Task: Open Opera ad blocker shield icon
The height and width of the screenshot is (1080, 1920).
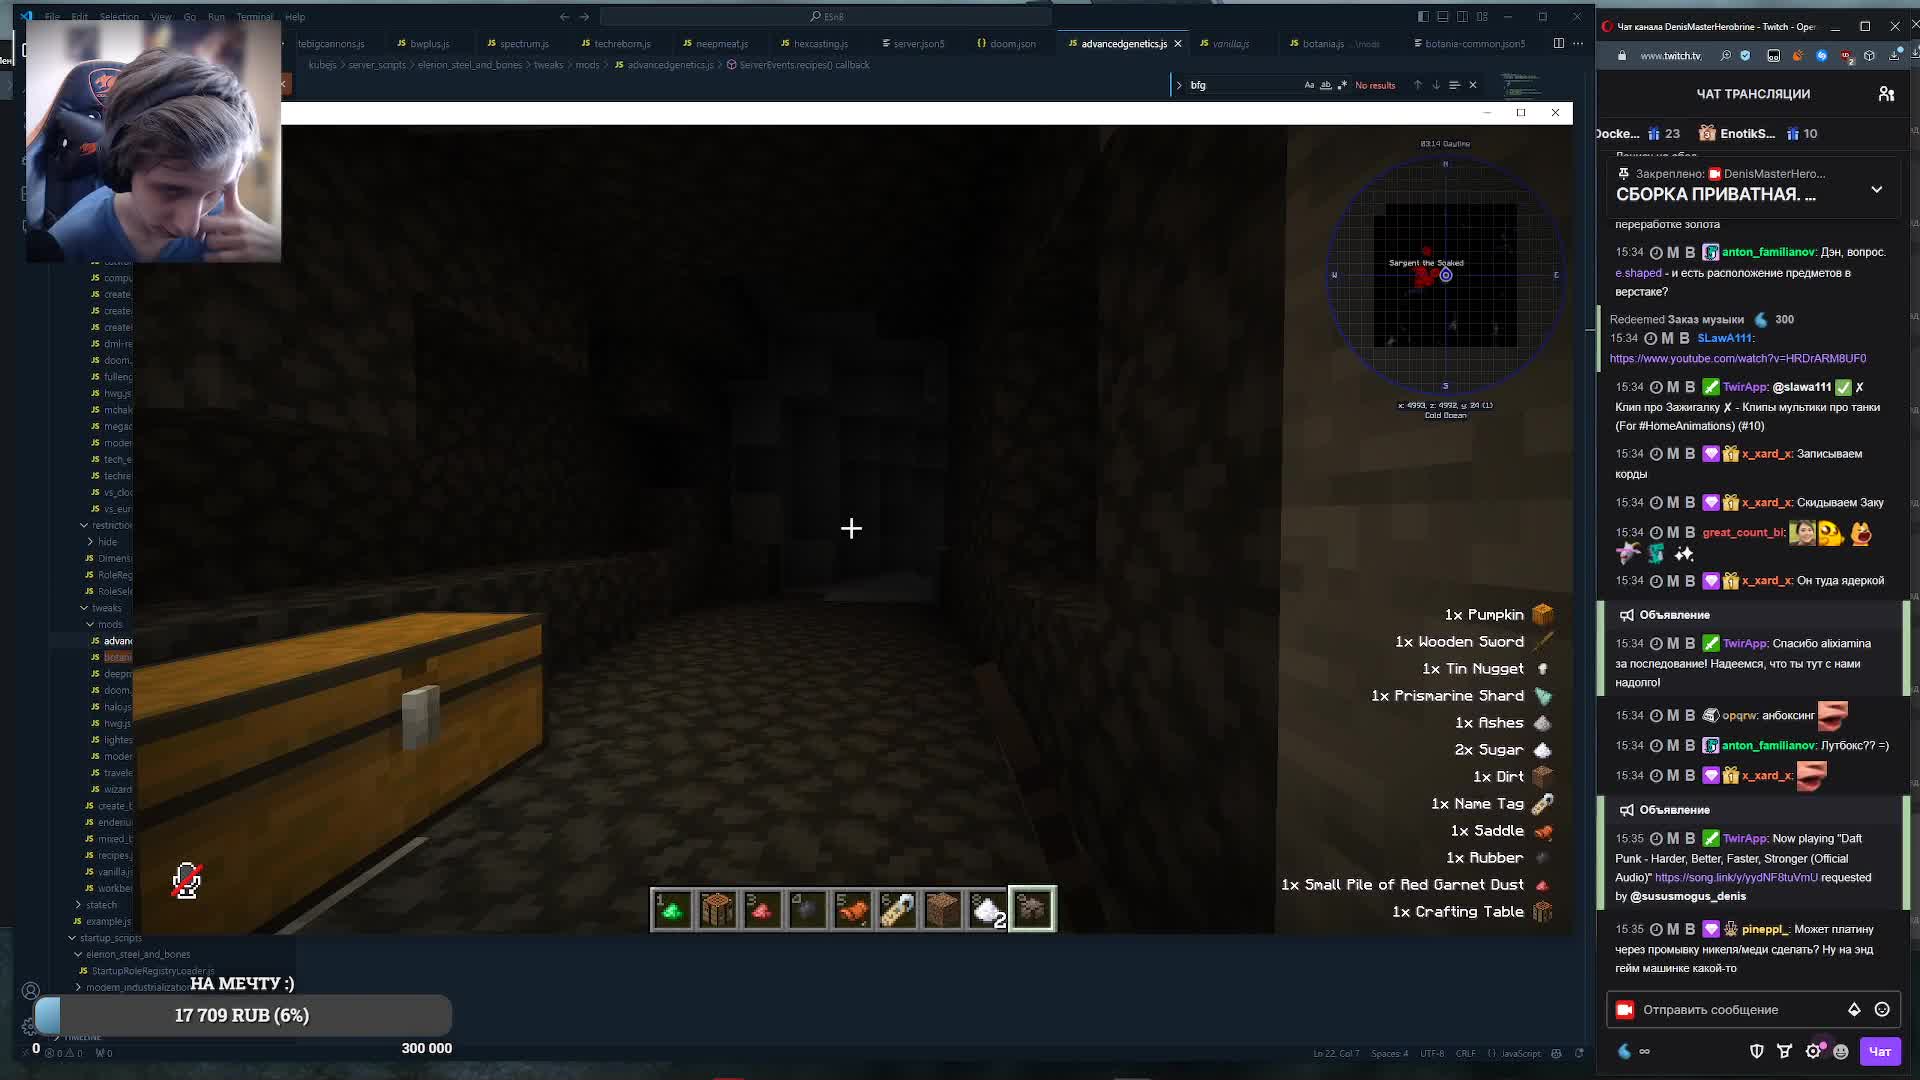Action: [1746, 56]
